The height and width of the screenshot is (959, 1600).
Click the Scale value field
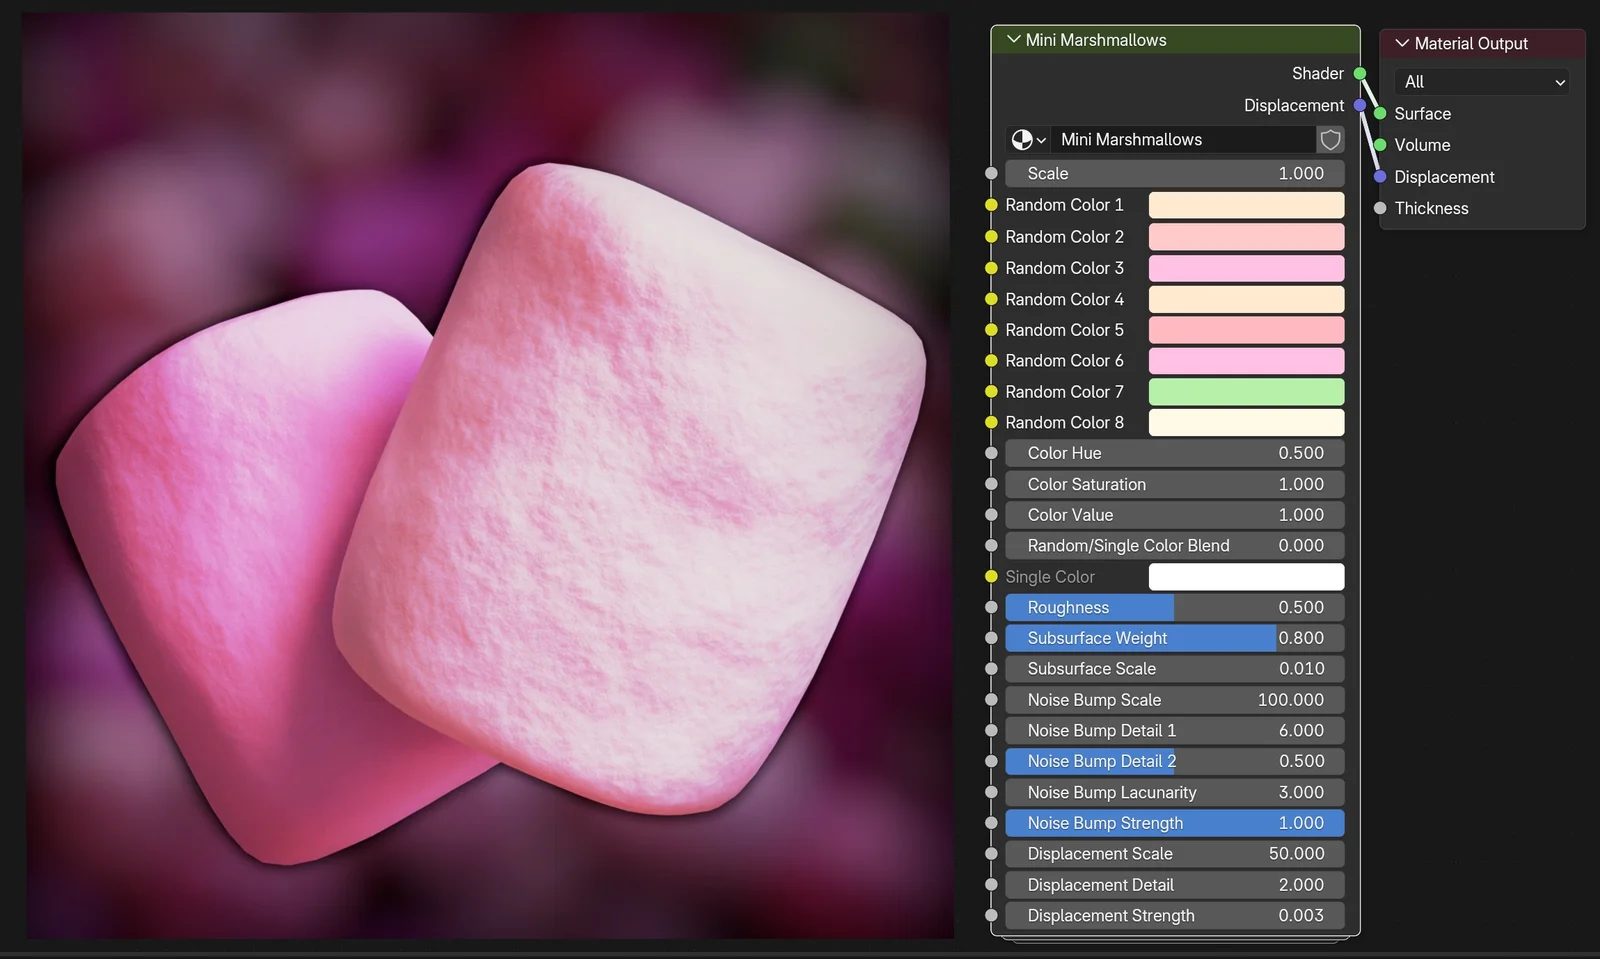(x=1175, y=173)
